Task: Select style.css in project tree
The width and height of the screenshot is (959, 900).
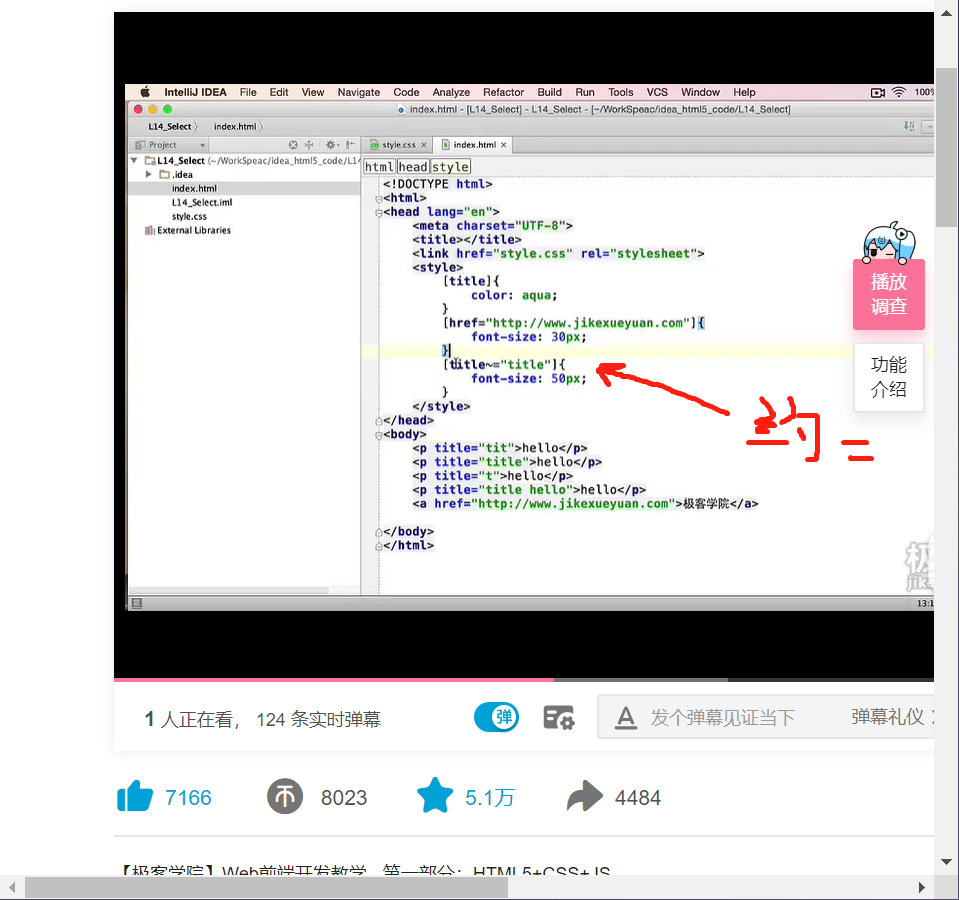Action: (189, 216)
